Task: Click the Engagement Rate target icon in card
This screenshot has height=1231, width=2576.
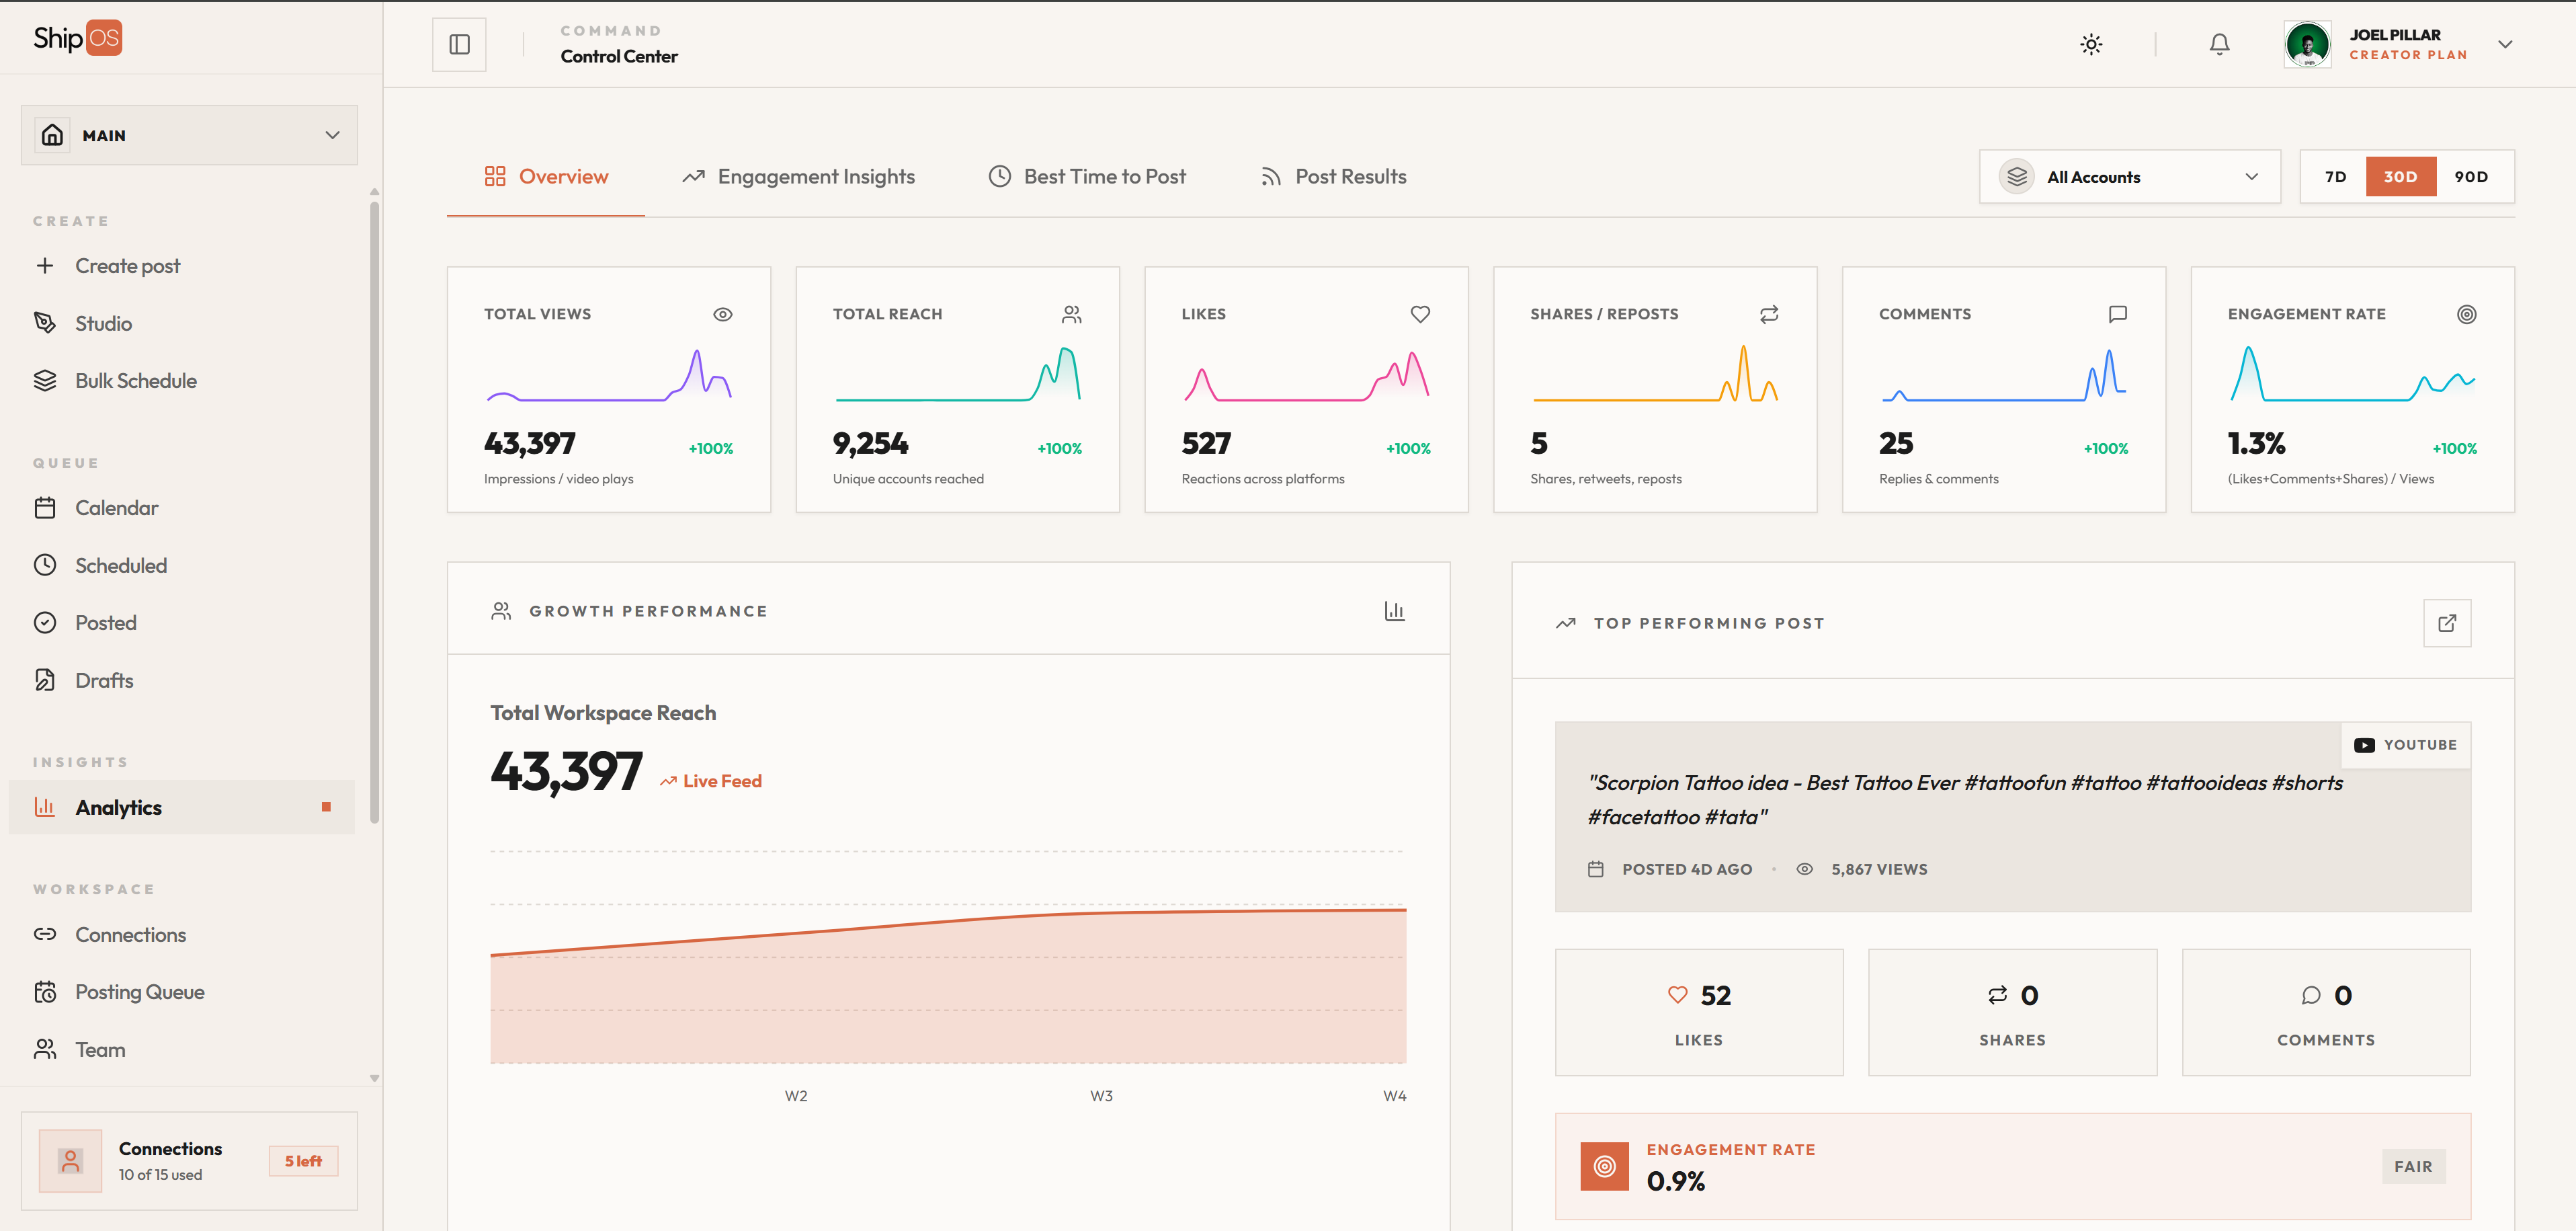Action: (2467, 314)
